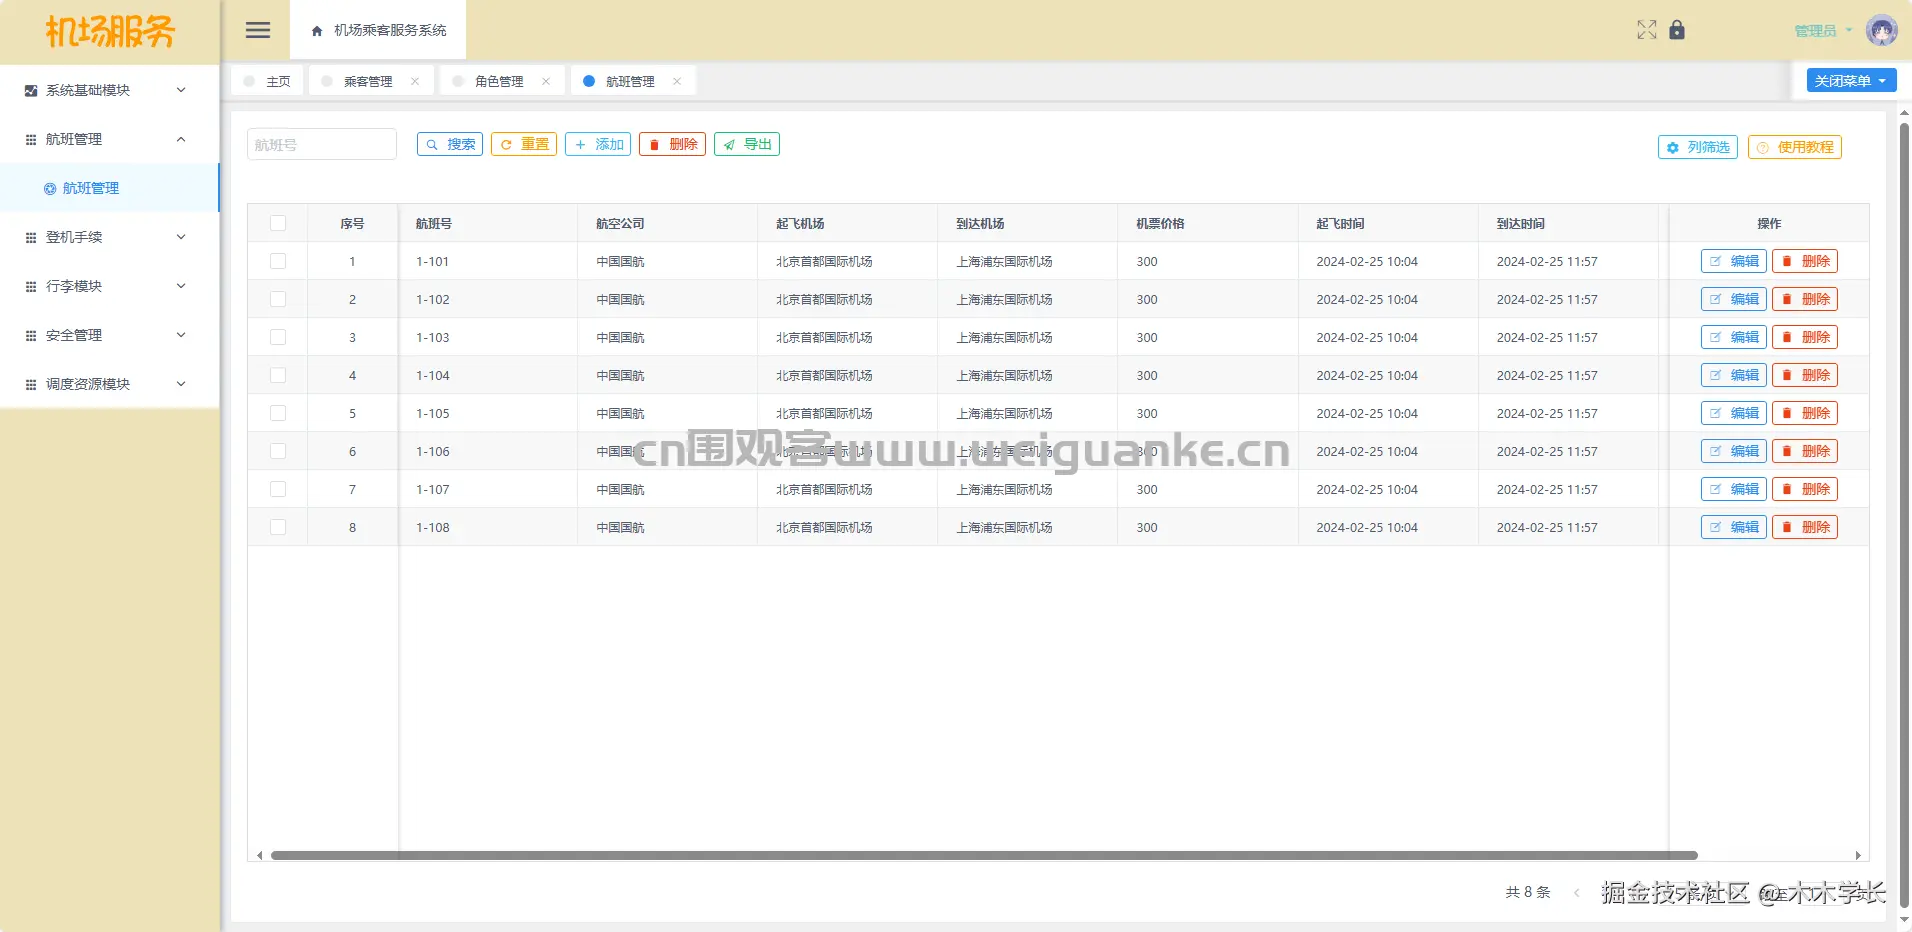Select the active 航班管理 tab
Image resolution: width=1912 pixels, height=932 pixels.
click(633, 81)
